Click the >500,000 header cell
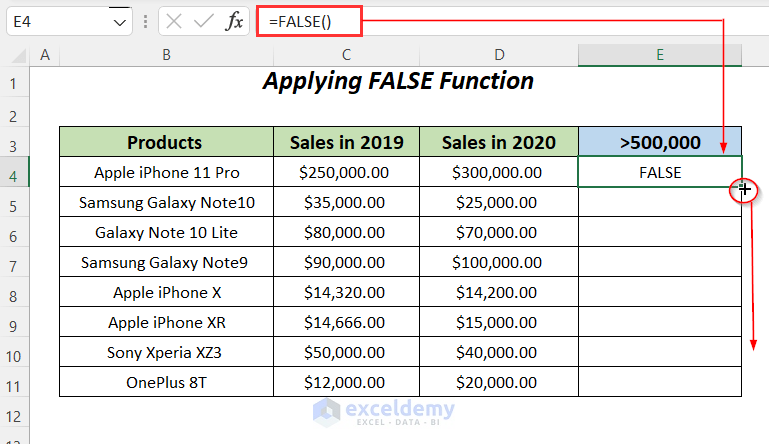769x444 pixels. click(x=660, y=142)
